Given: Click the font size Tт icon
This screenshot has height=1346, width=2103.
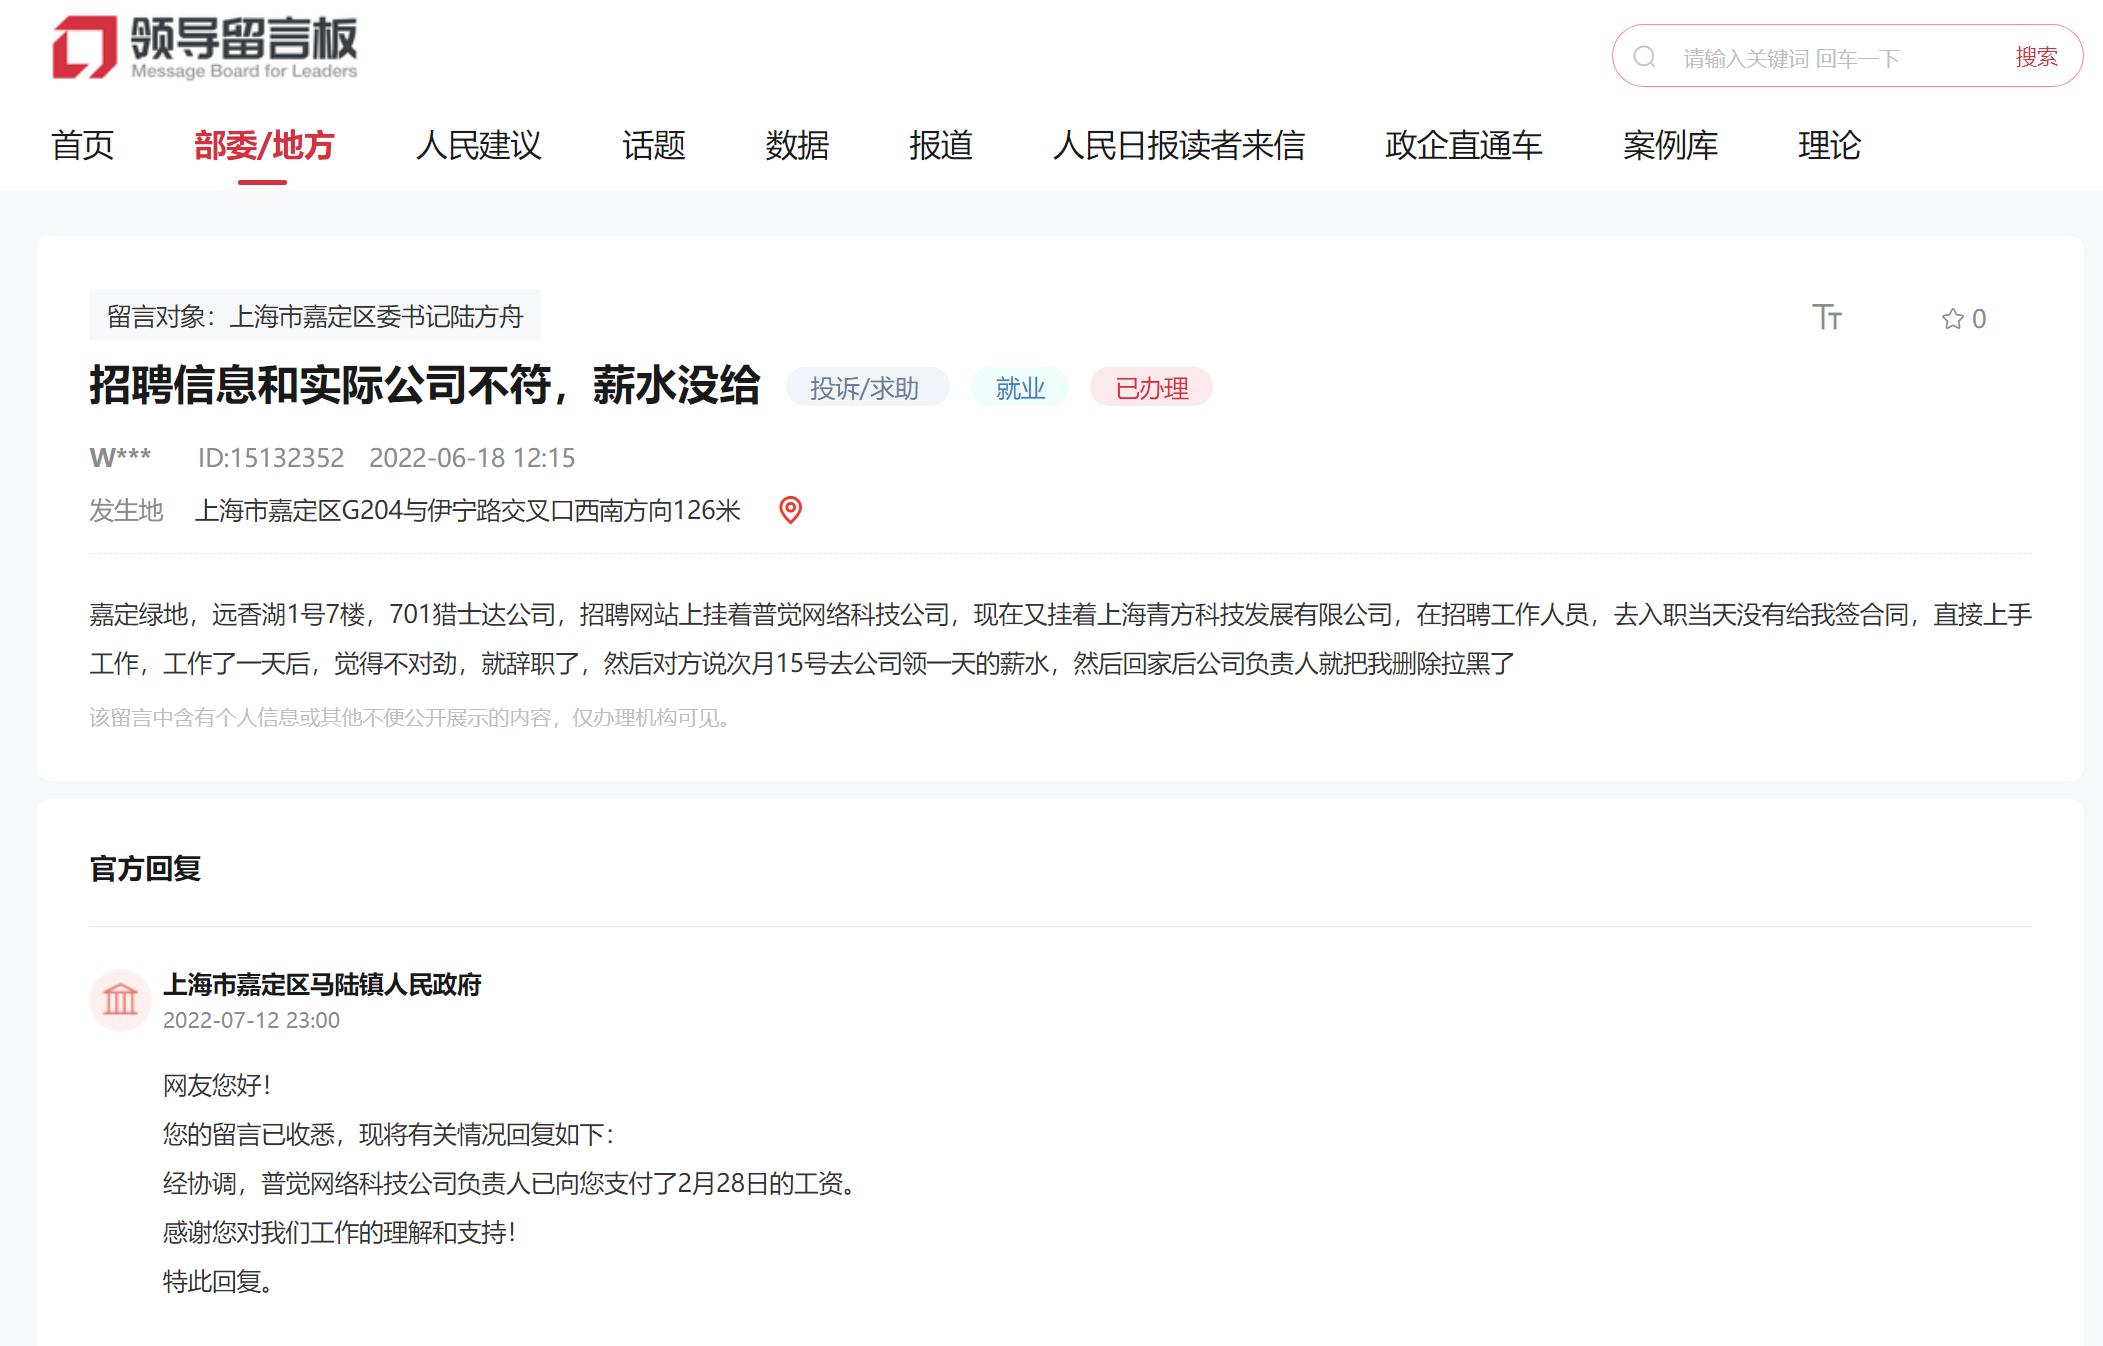Looking at the screenshot, I should tap(1826, 318).
